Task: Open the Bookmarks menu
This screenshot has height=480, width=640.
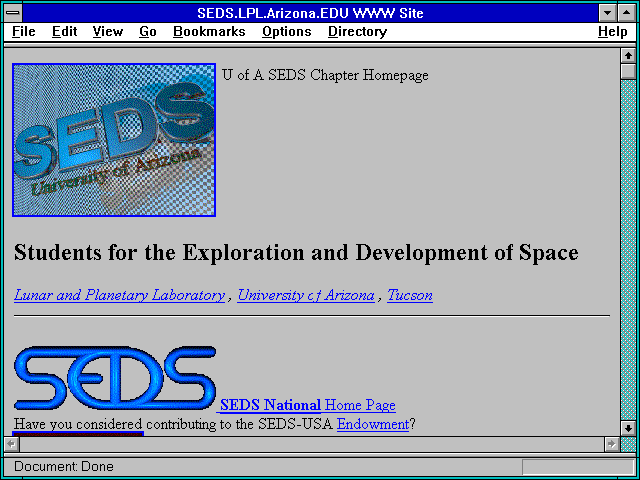Action: 209,31
